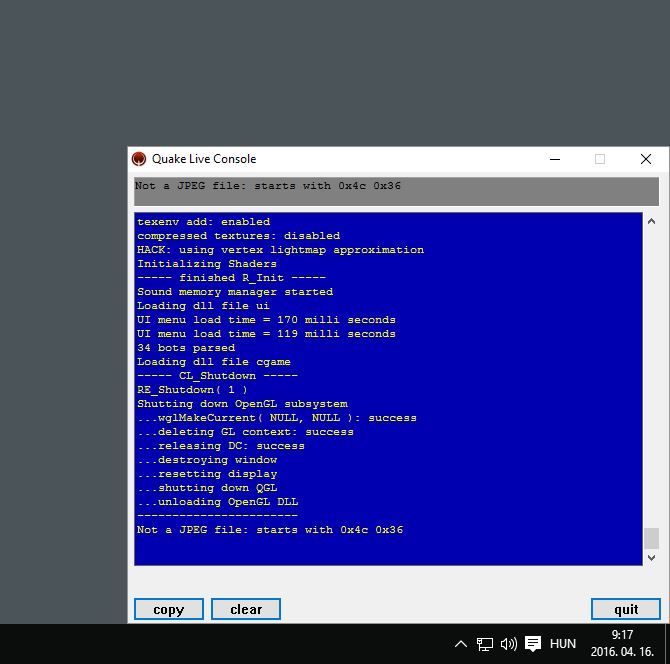Click the 170 milli seconds load time line

pos(266,320)
